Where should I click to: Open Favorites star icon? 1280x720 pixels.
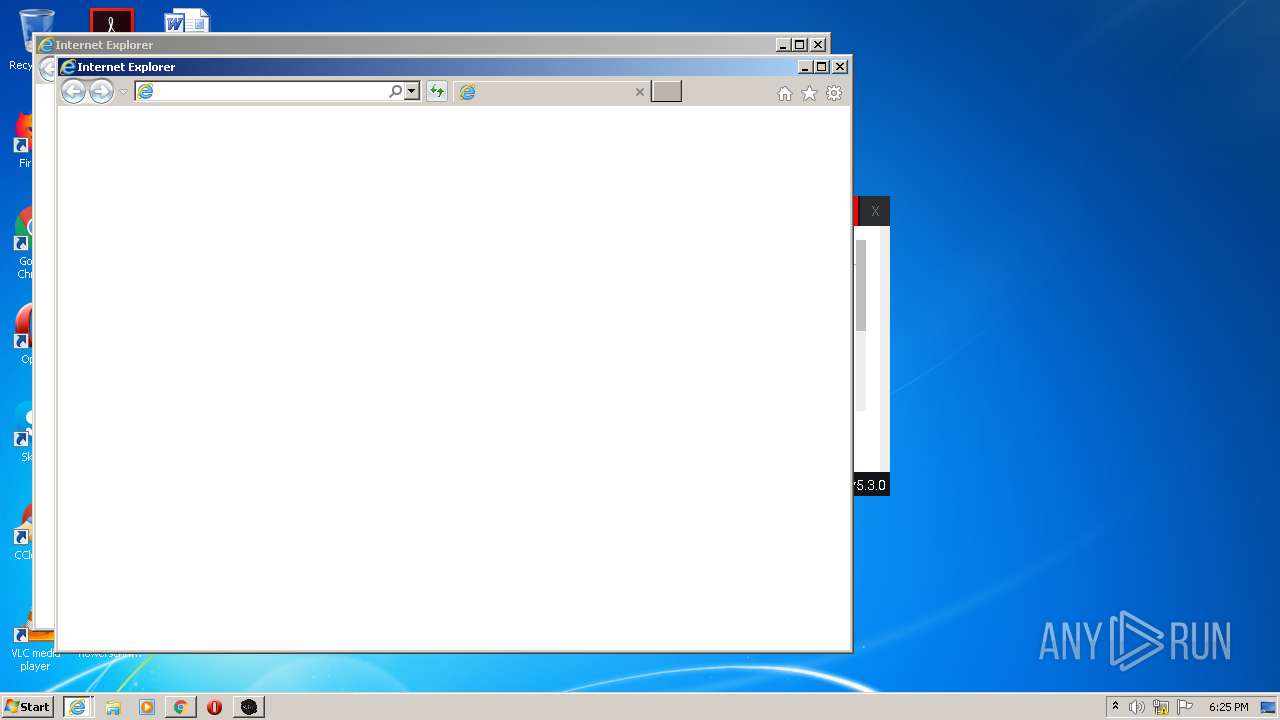809,93
